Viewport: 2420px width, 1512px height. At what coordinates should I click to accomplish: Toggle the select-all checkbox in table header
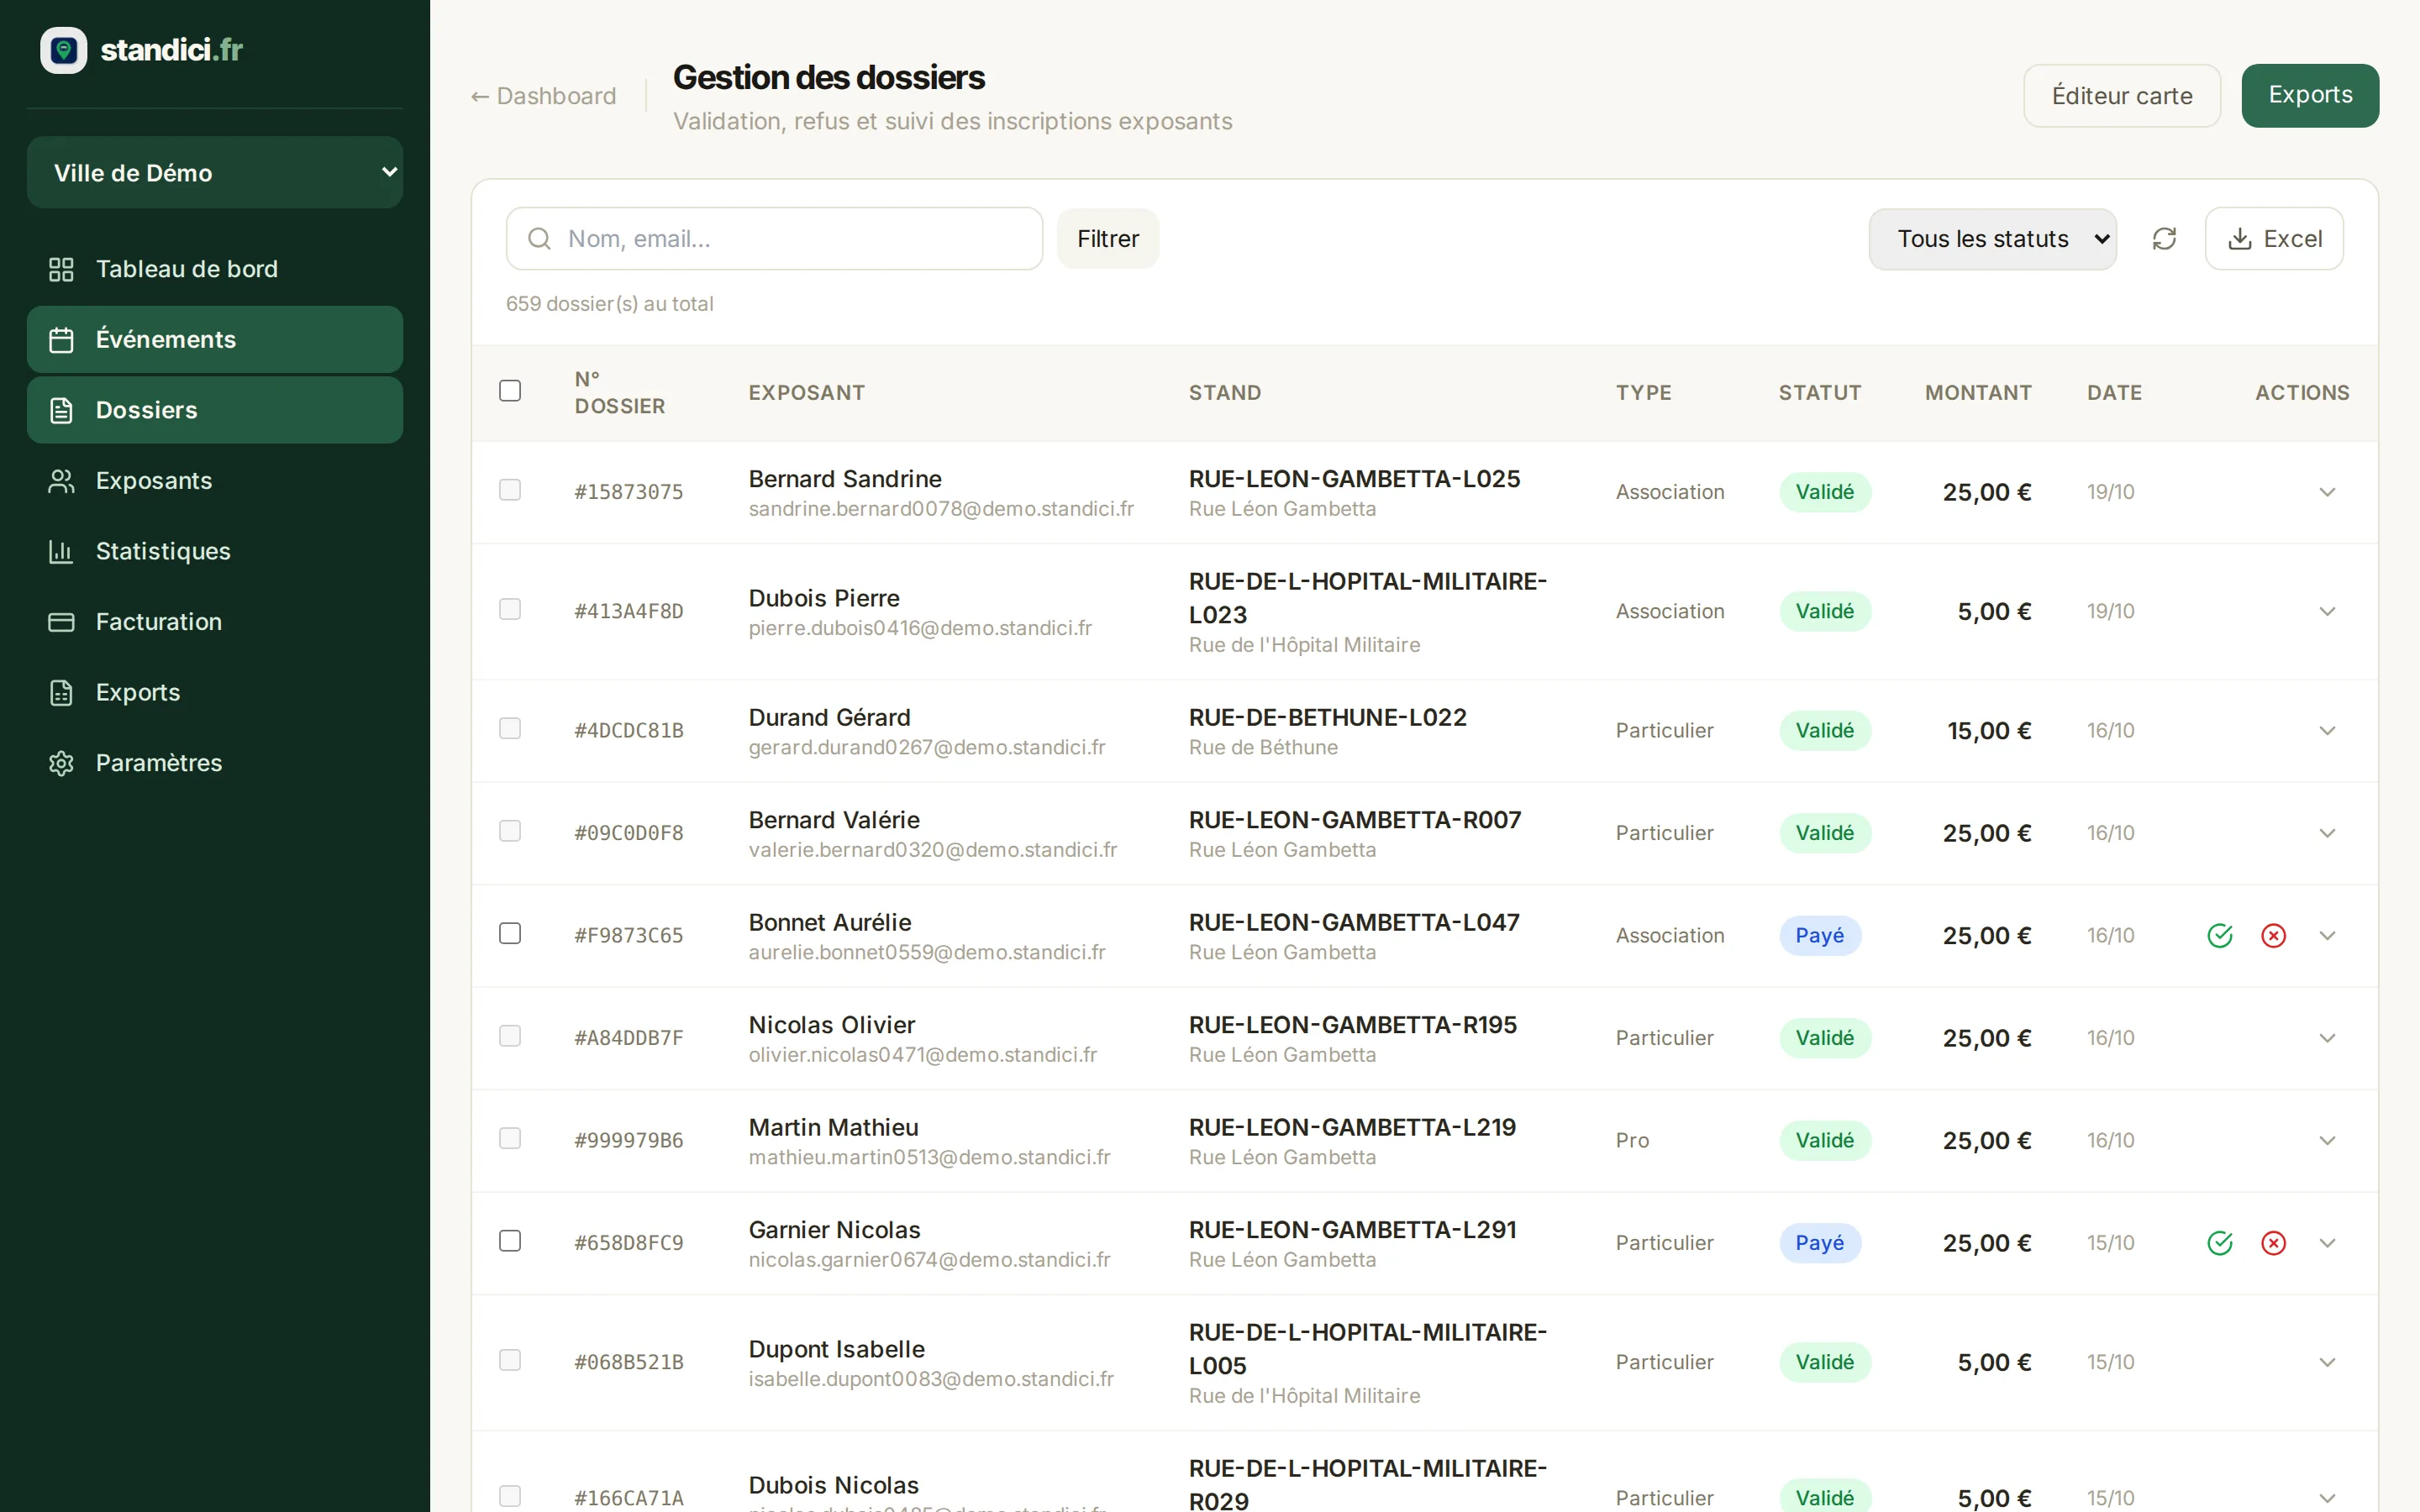(510, 391)
